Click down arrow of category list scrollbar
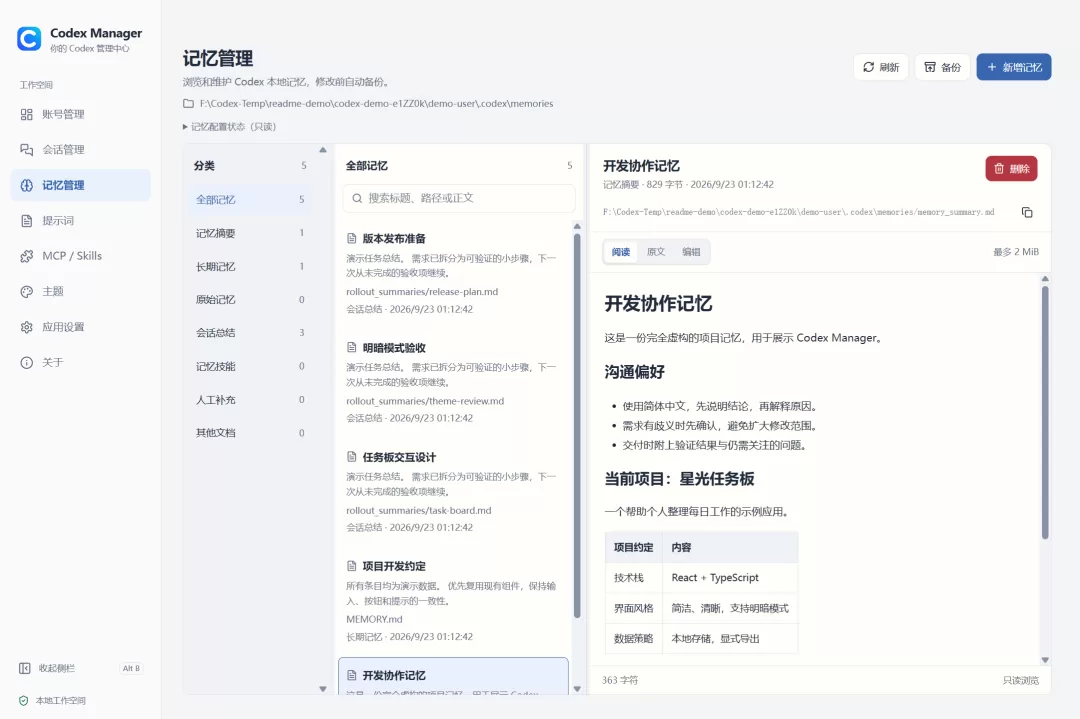1080x719 pixels. [x=322, y=689]
